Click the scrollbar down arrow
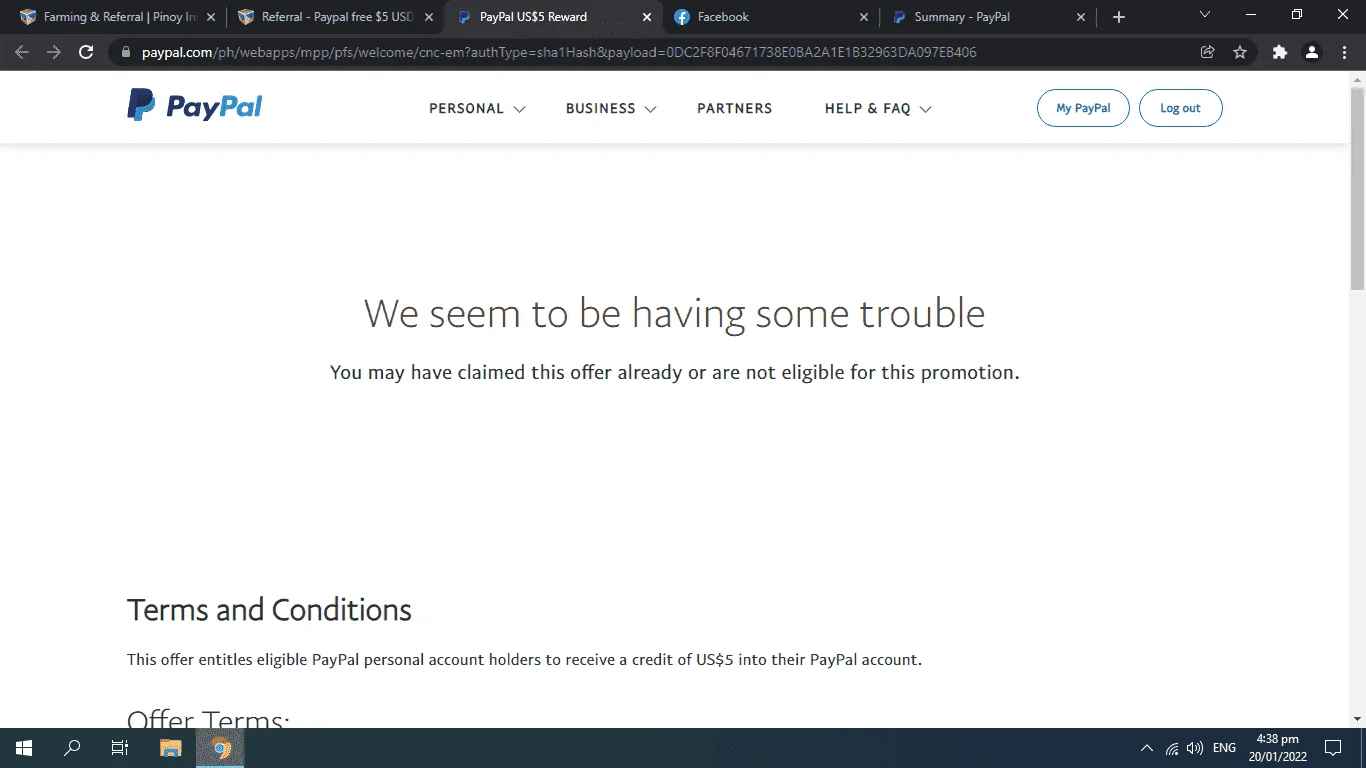The height and width of the screenshot is (768, 1366). 1357,719
